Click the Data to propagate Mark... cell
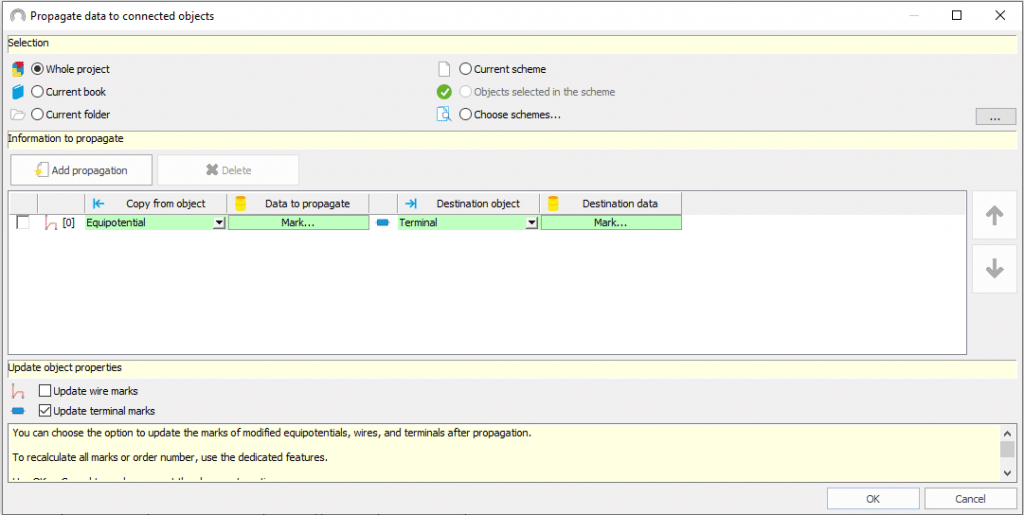 [x=298, y=224]
